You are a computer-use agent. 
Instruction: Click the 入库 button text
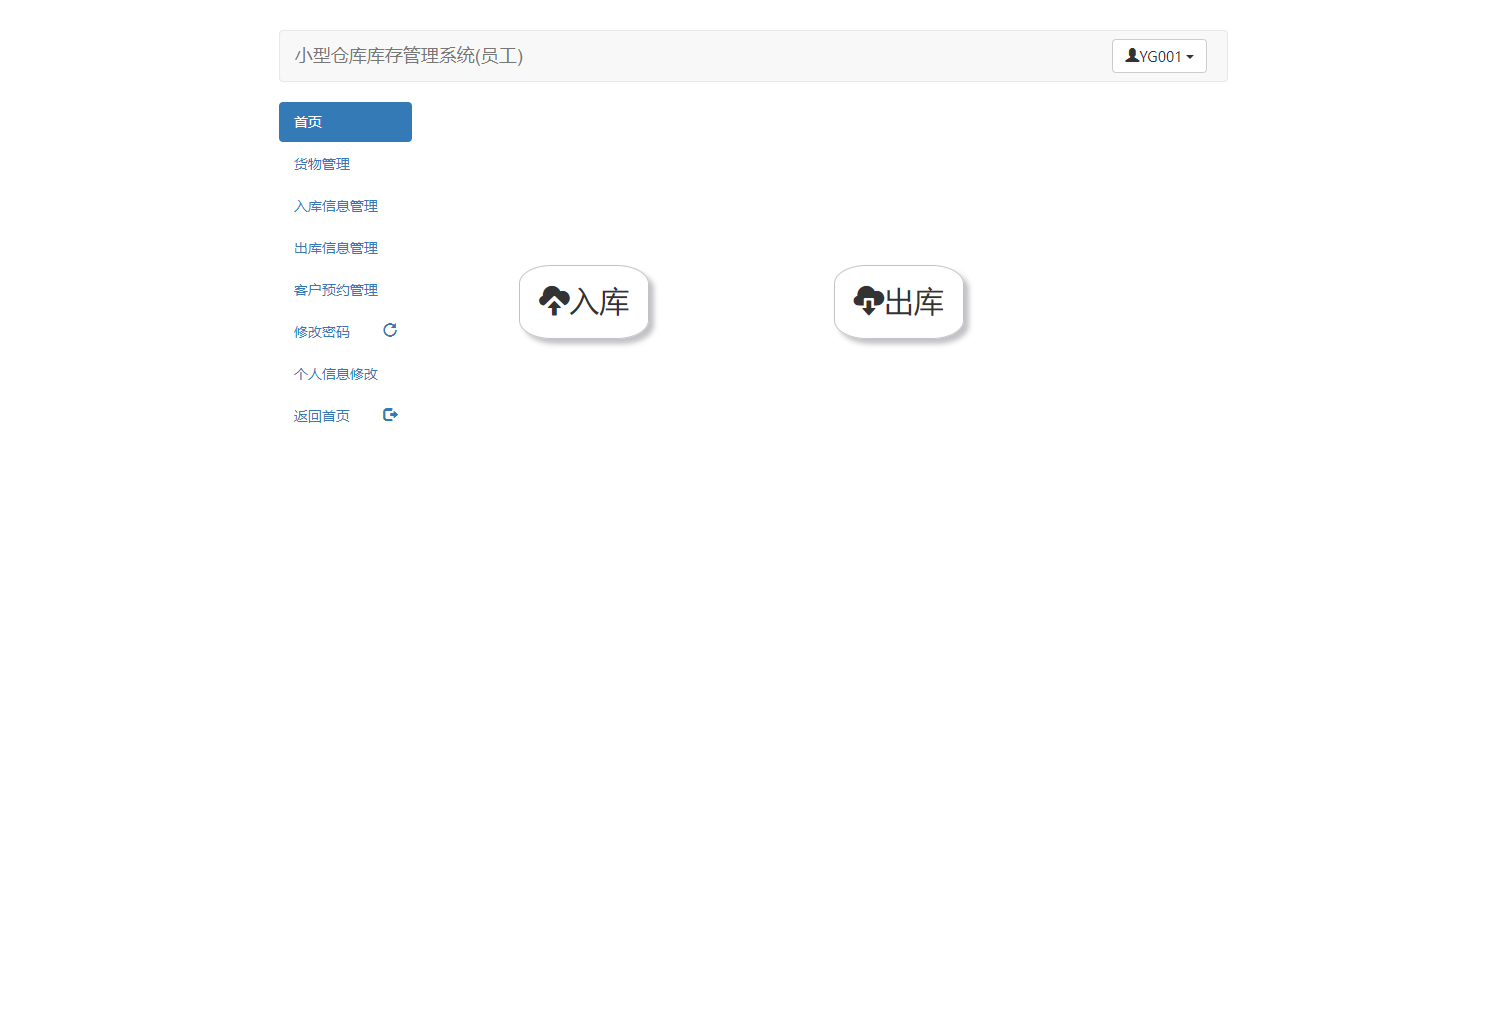click(600, 302)
